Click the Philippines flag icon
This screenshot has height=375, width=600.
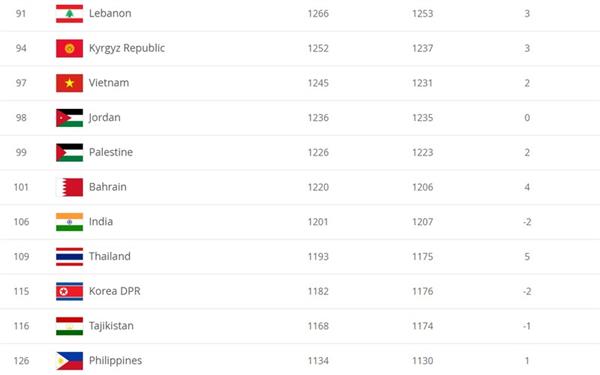(69, 361)
